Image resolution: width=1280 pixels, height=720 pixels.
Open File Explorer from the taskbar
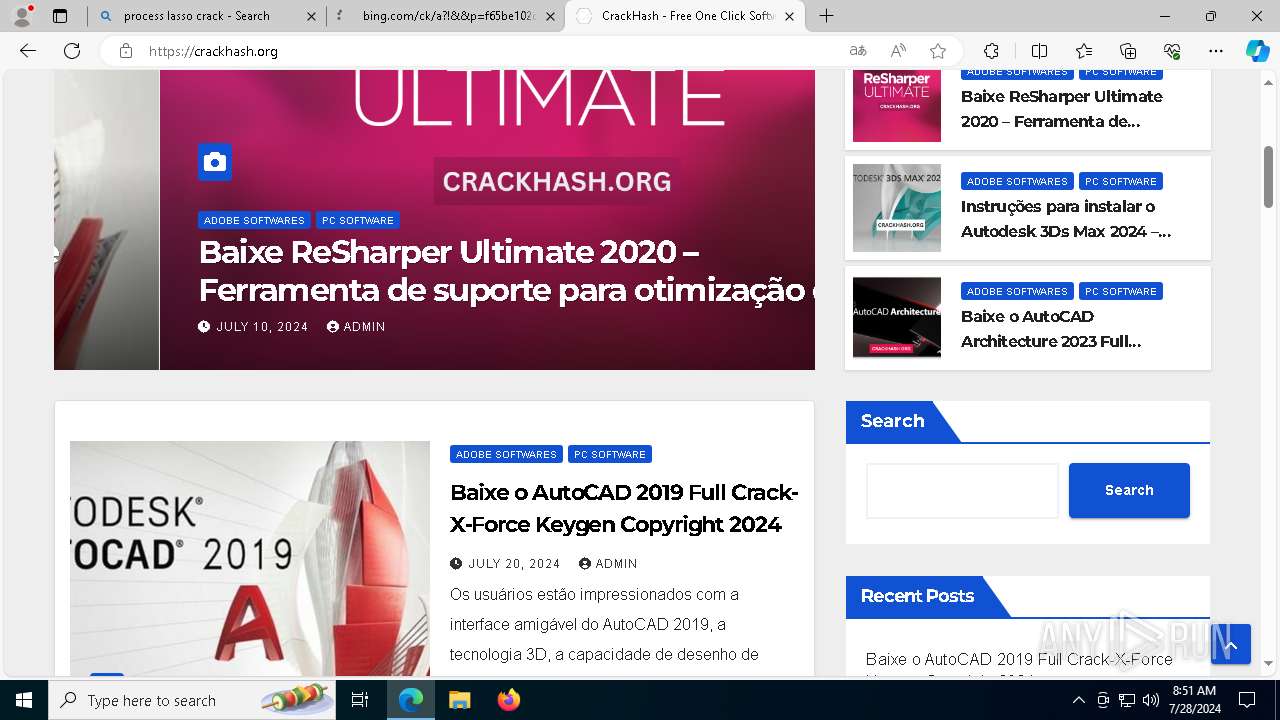coord(459,700)
